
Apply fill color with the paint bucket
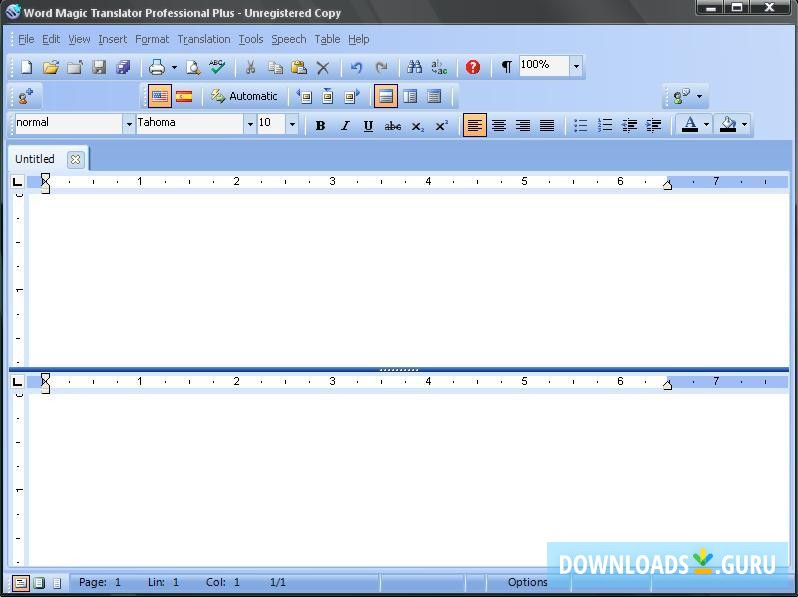click(x=728, y=125)
